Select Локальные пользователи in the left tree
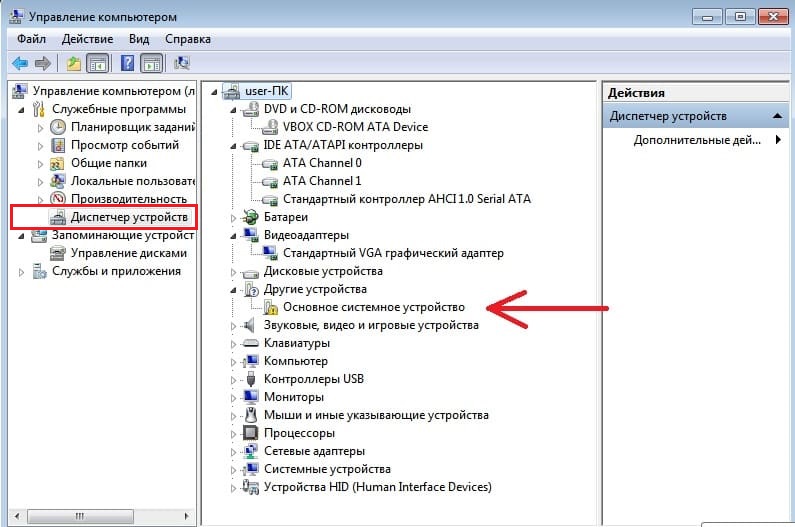Image resolution: width=795 pixels, height=527 pixels. pyautogui.click(x=133, y=181)
